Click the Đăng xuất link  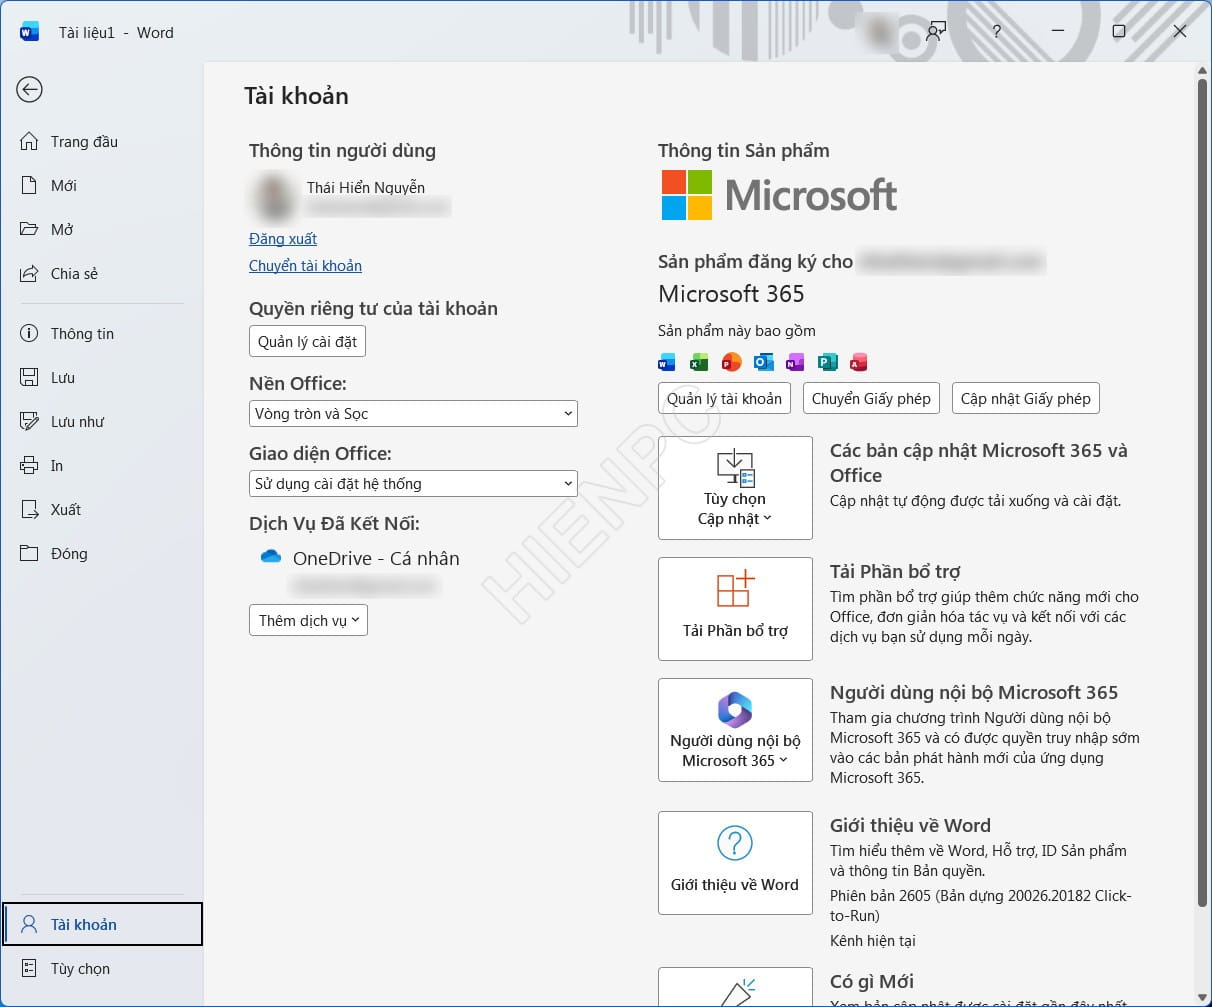[x=283, y=239]
